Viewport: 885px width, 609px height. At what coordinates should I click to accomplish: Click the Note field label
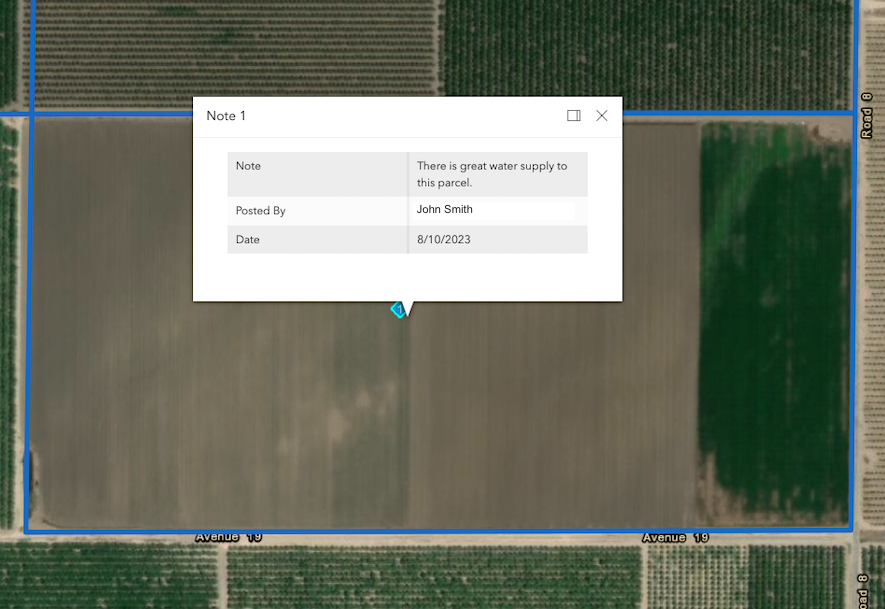[x=248, y=166]
